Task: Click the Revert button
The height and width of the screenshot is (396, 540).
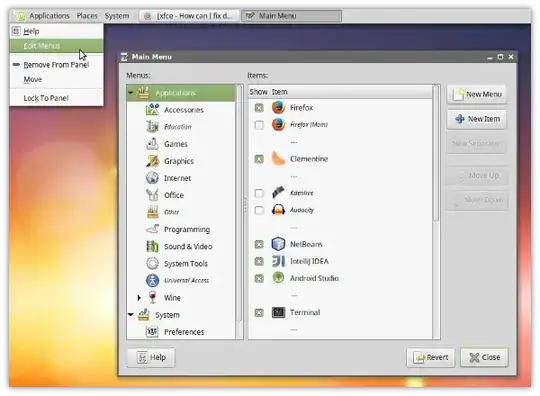Action: (x=431, y=357)
